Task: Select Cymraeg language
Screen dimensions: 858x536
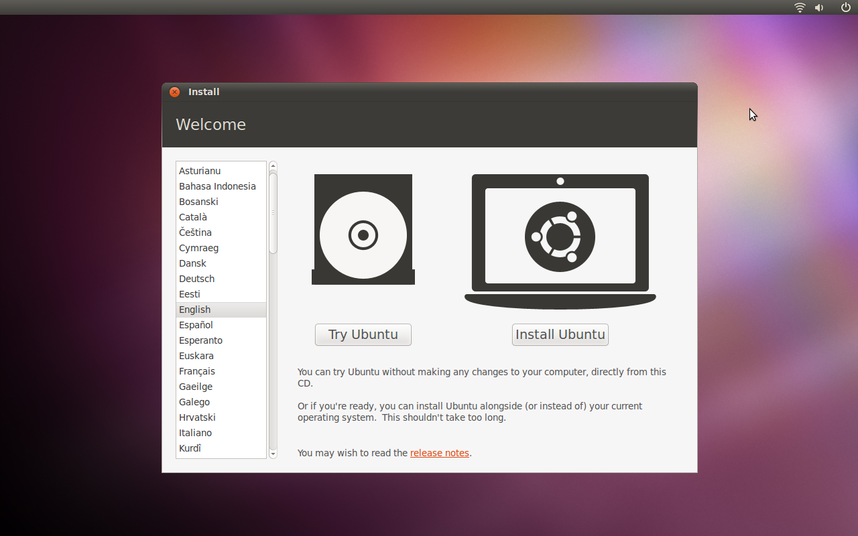Action: (x=221, y=248)
